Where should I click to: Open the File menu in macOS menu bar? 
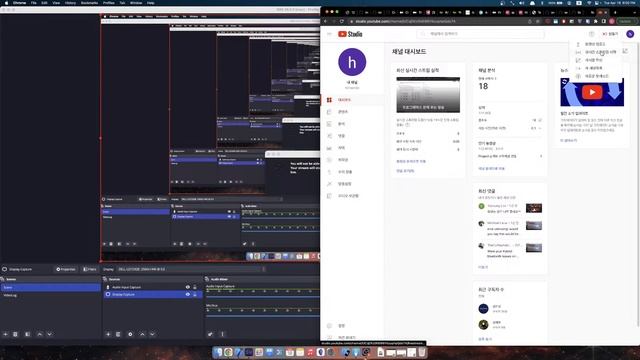coord(34,2)
